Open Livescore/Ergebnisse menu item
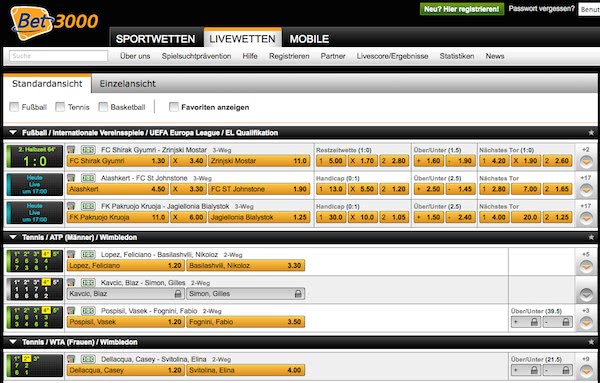 tap(392, 56)
